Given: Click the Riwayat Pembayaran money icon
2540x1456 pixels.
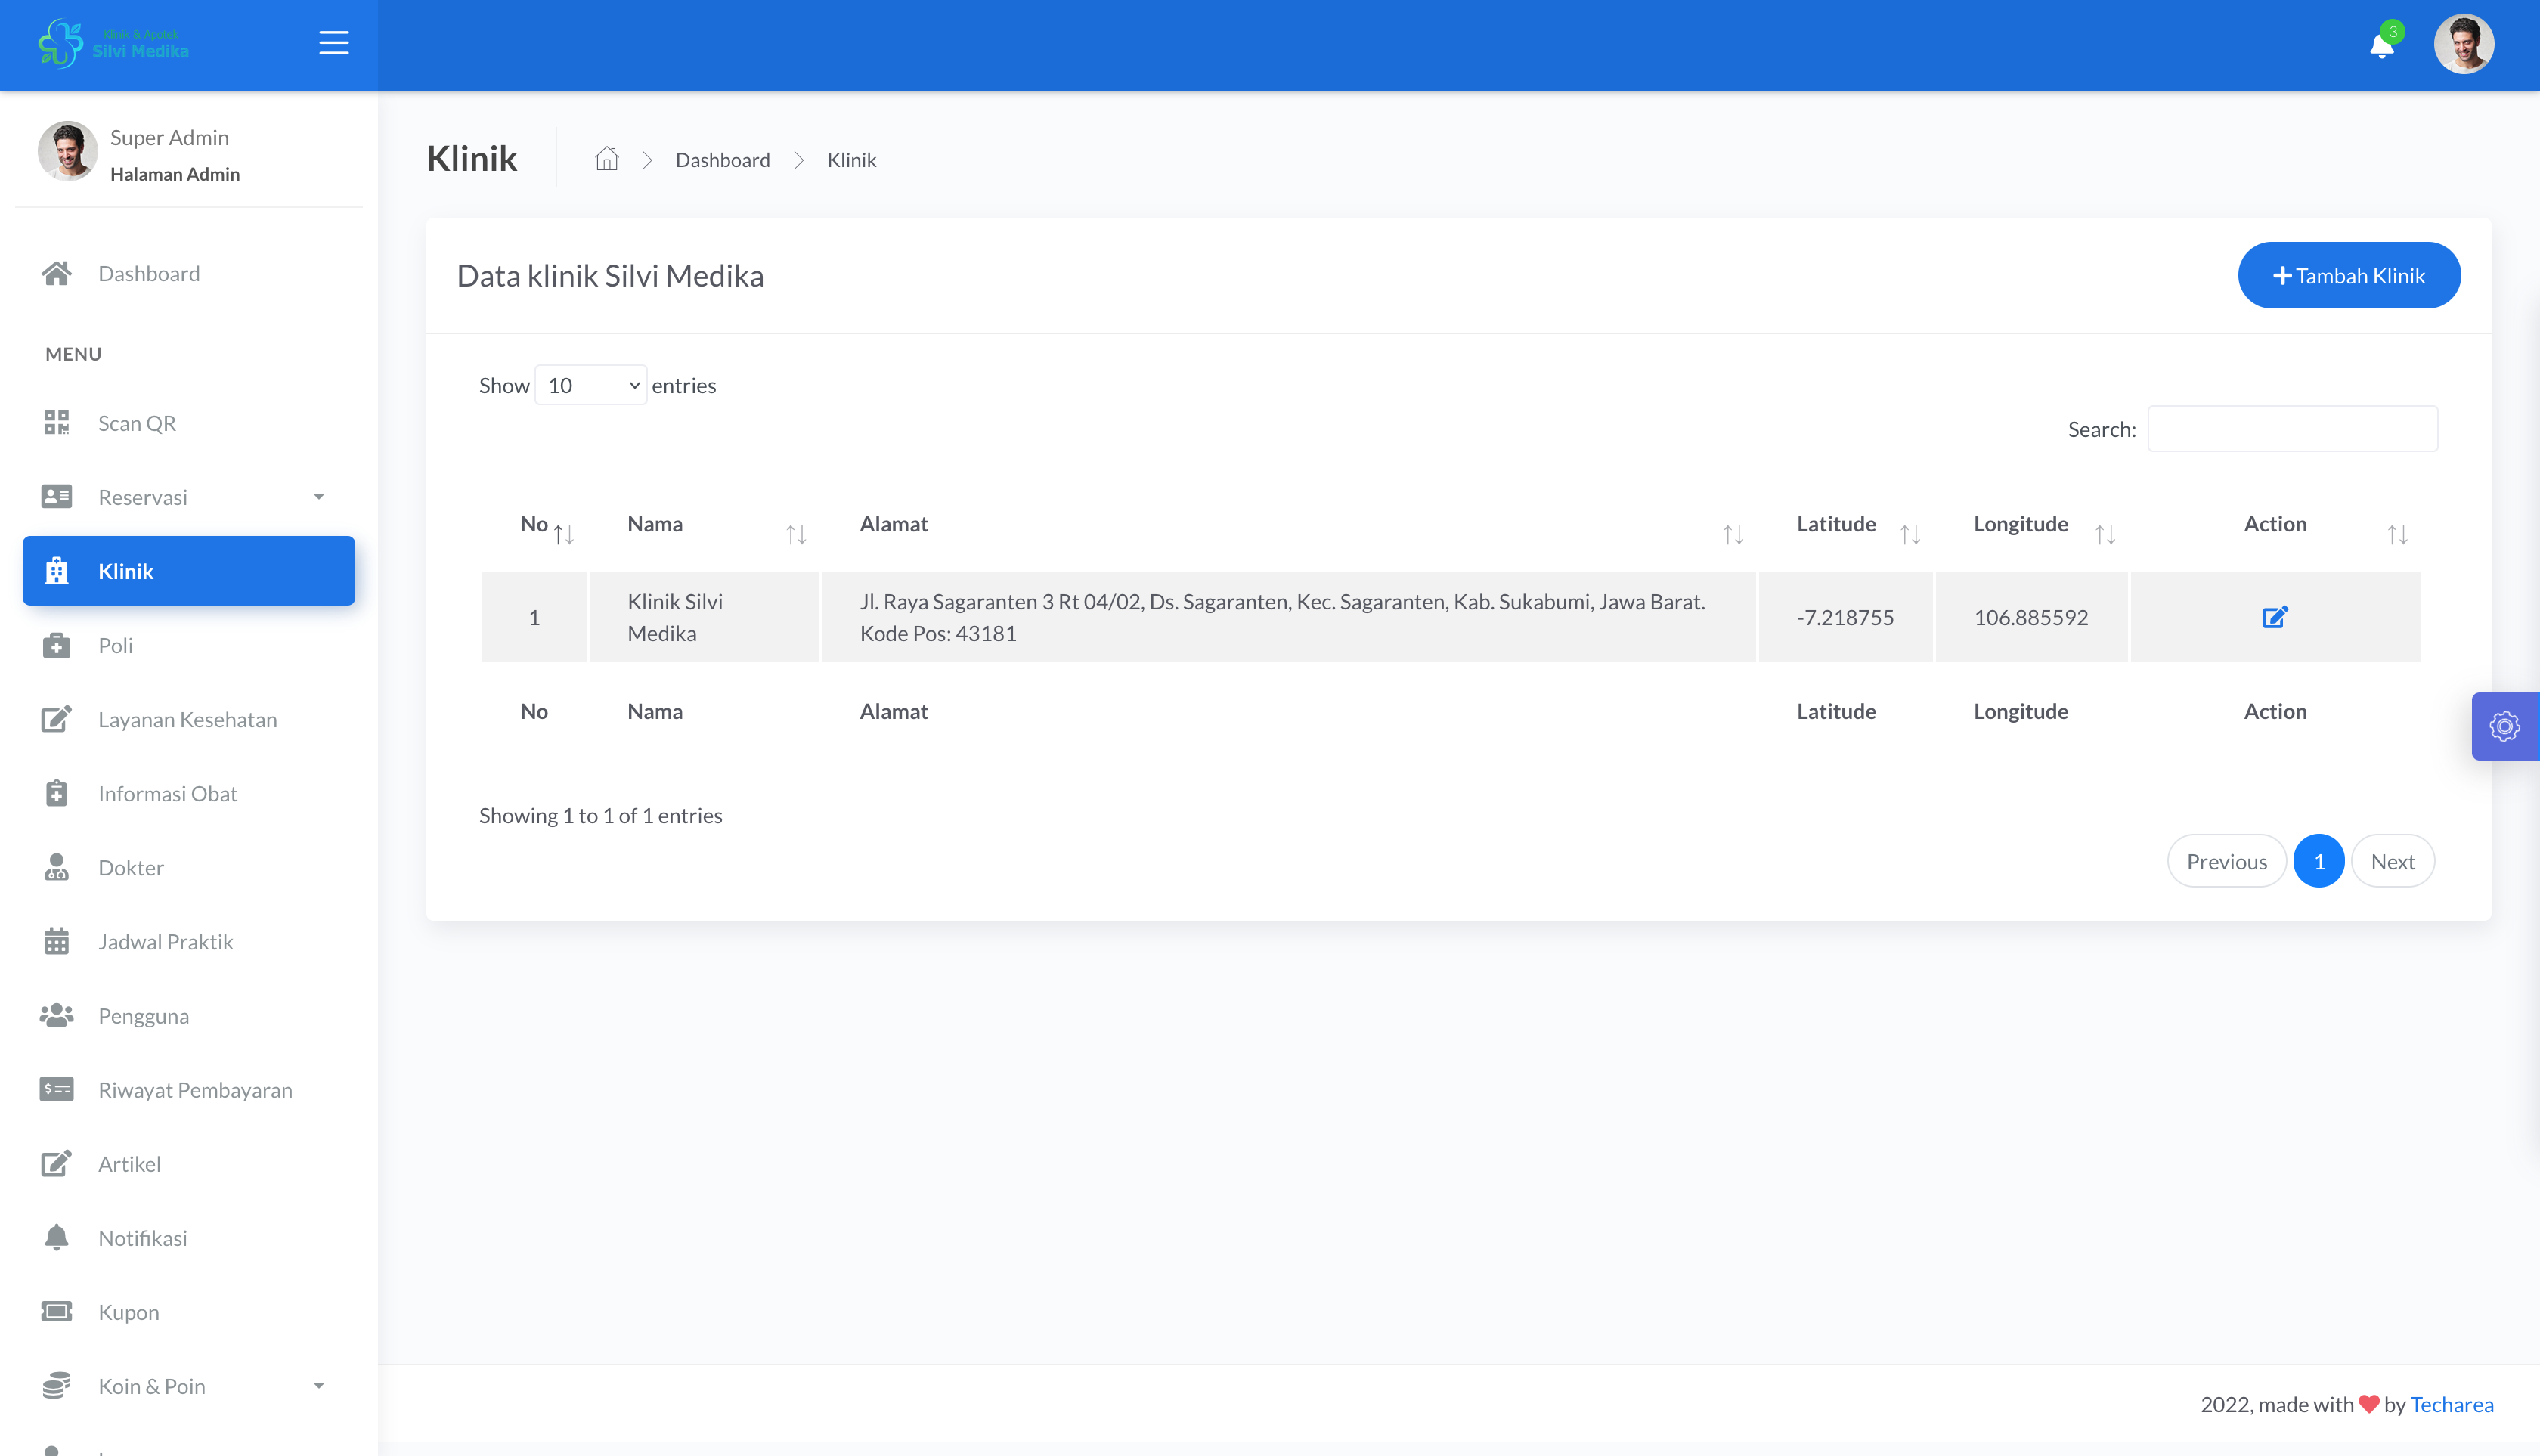Looking at the screenshot, I should coord(56,1089).
